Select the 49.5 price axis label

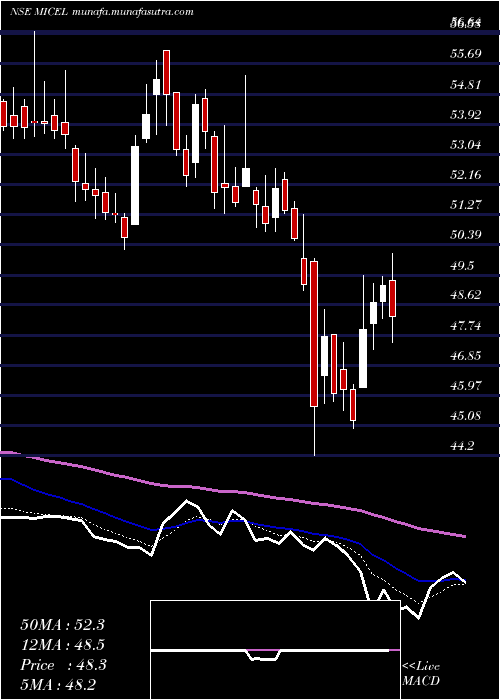coord(462,265)
